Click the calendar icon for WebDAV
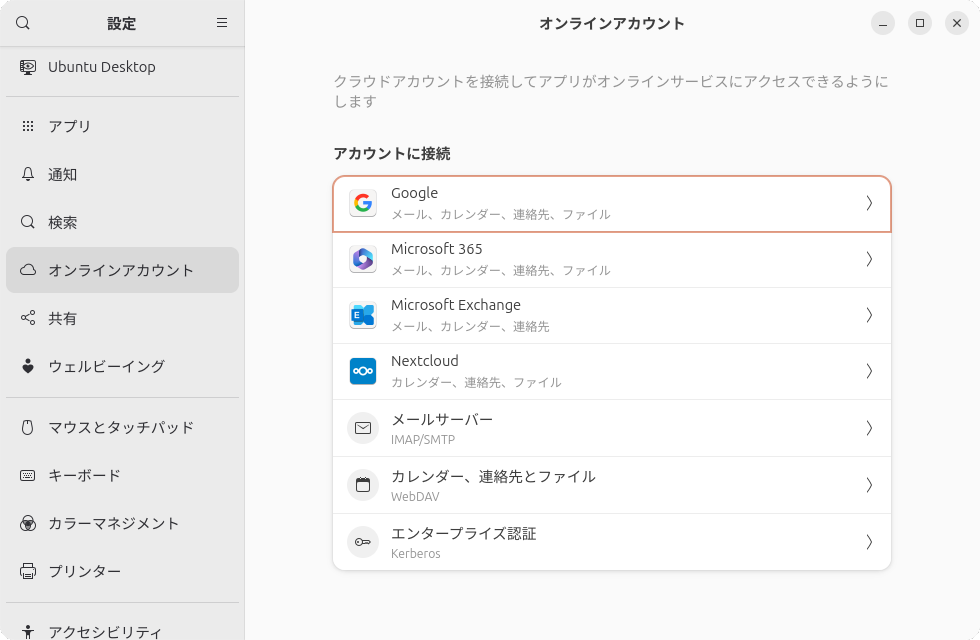The image size is (980, 640). [363, 485]
